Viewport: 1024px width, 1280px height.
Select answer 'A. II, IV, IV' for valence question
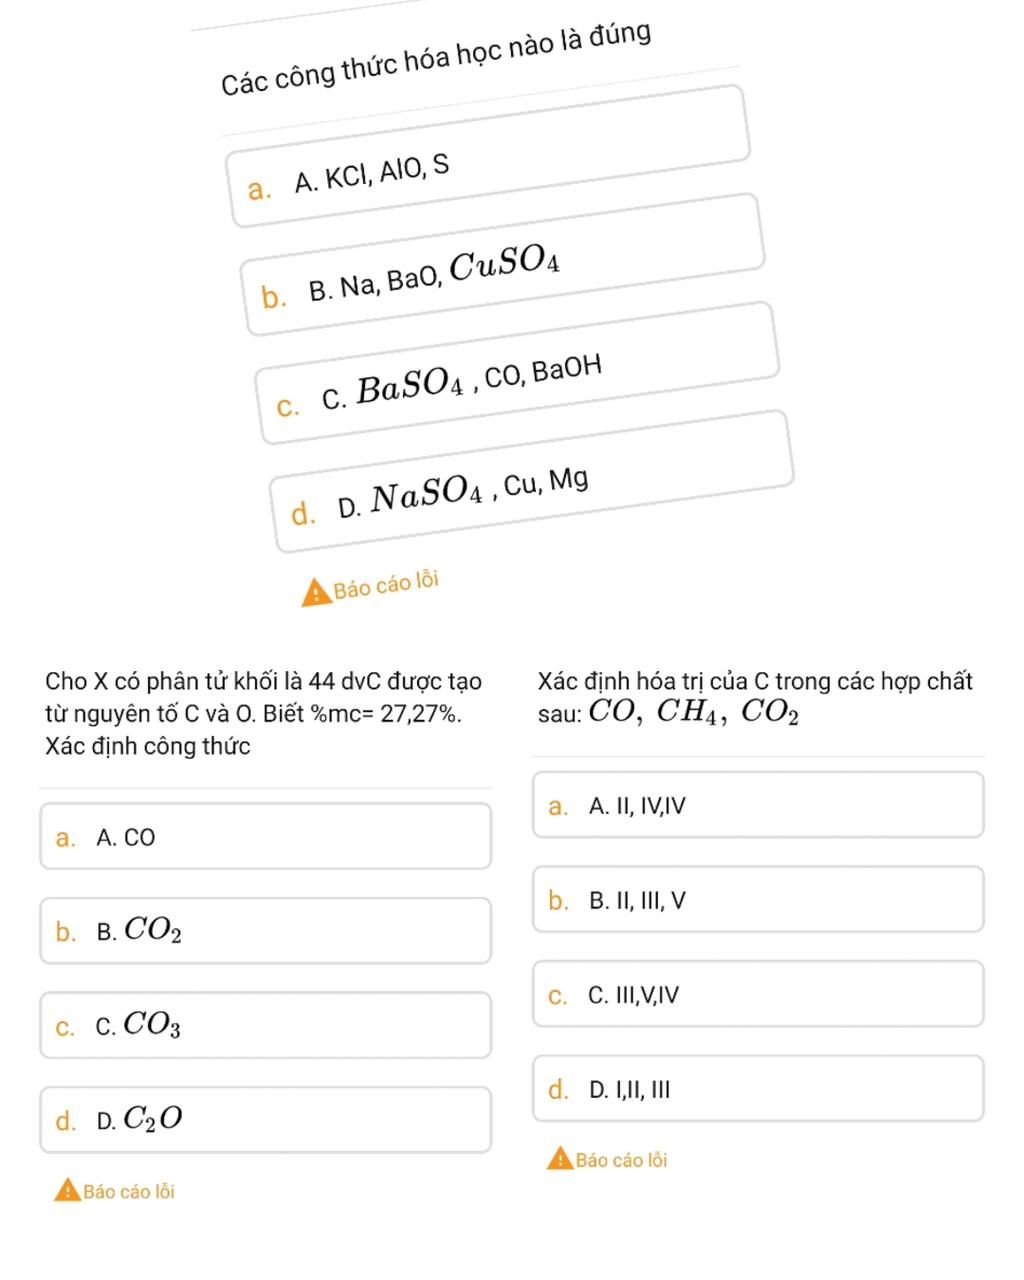pyautogui.click(x=758, y=805)
